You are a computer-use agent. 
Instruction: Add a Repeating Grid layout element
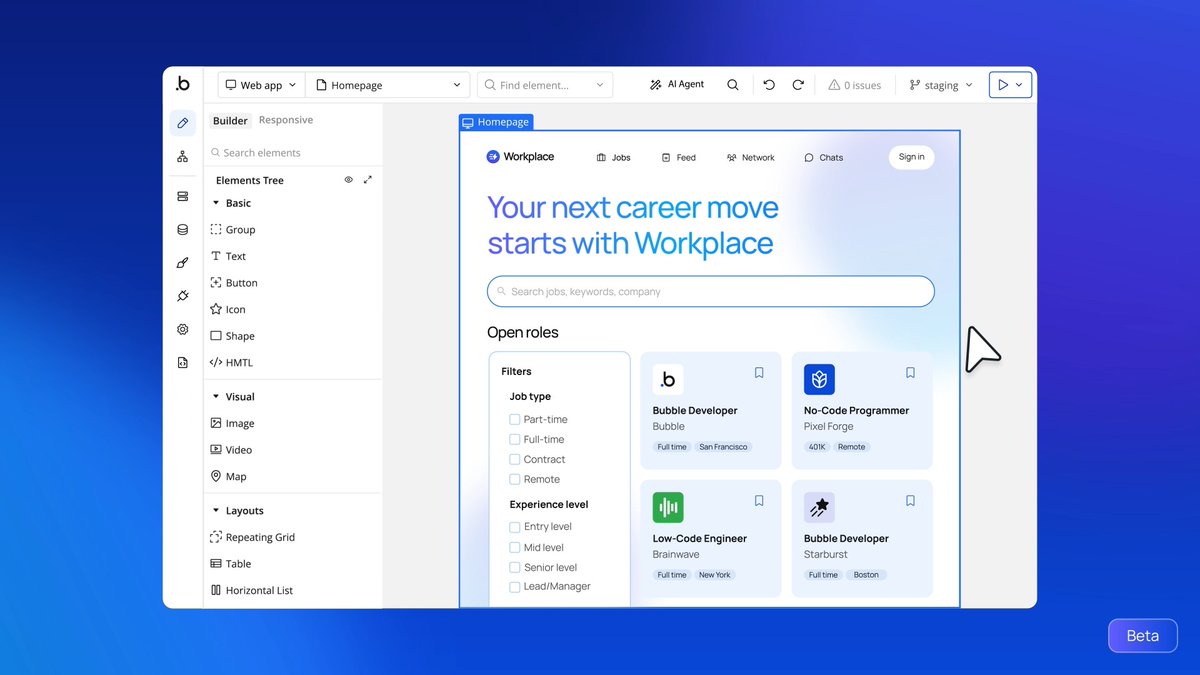click(x=252, y=538)
